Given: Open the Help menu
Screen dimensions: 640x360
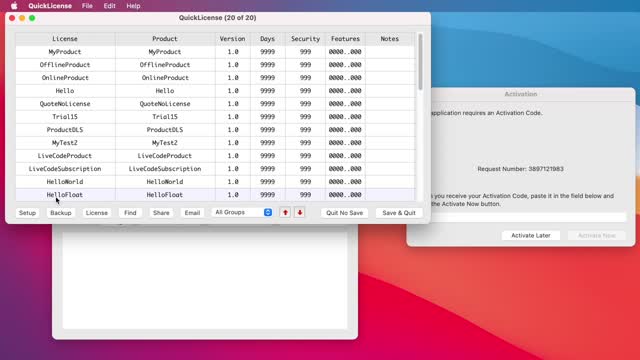Looking at the screenshot, I should [133, 6].
